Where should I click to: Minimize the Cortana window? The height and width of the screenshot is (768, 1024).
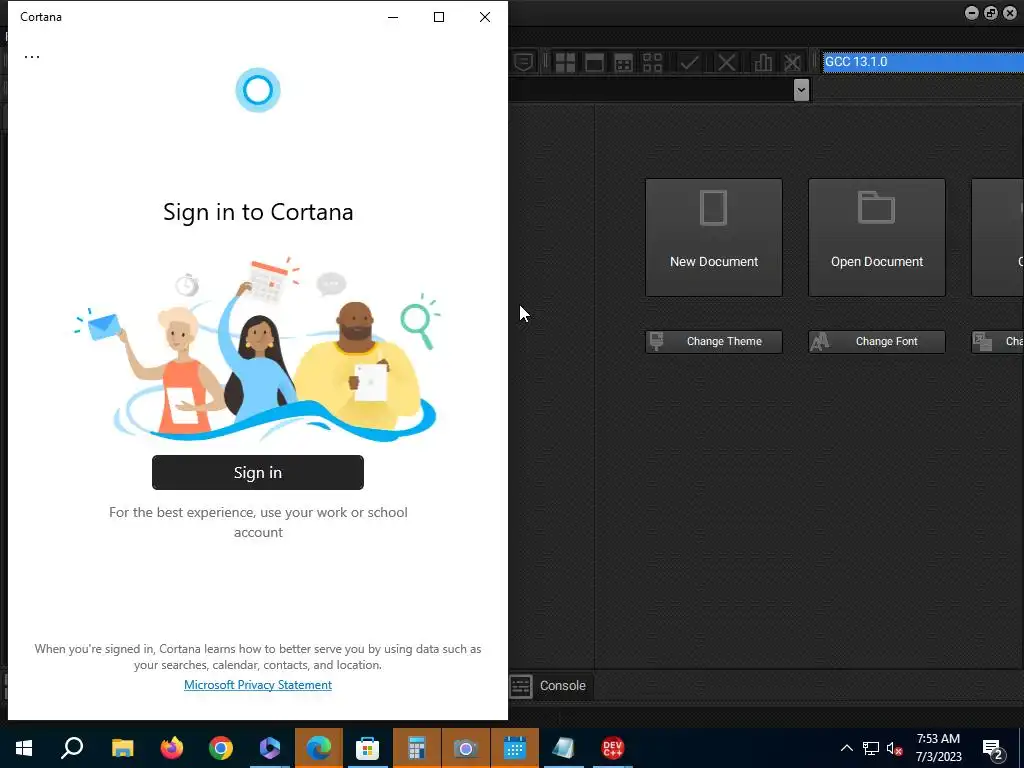(x=393, y=17)
